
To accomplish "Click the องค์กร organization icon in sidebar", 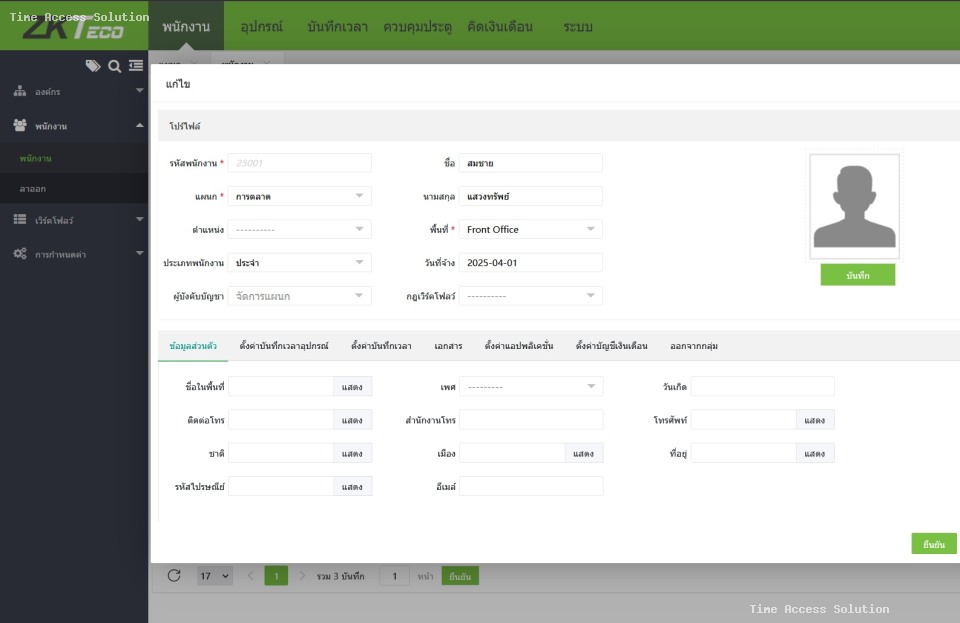I will point(20,91).
